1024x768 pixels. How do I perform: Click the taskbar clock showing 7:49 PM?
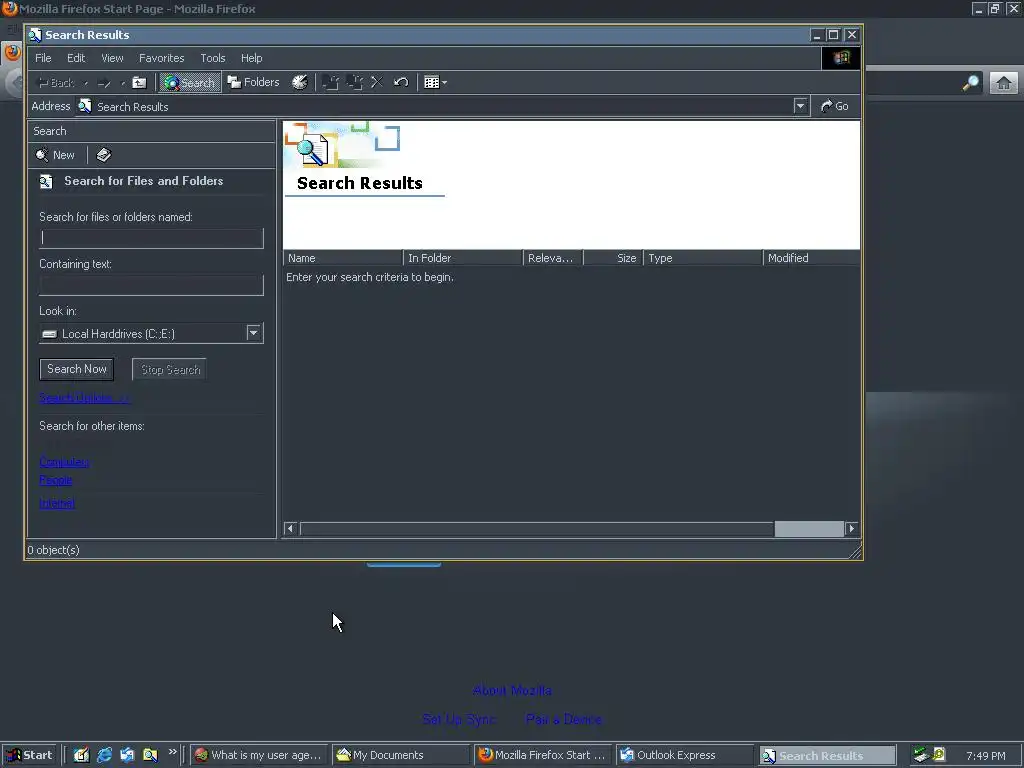coord(985,756)
